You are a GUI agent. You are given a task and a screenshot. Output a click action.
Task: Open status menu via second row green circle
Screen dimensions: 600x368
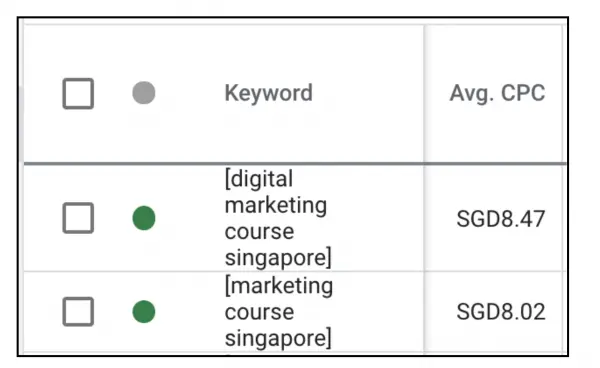144,312
